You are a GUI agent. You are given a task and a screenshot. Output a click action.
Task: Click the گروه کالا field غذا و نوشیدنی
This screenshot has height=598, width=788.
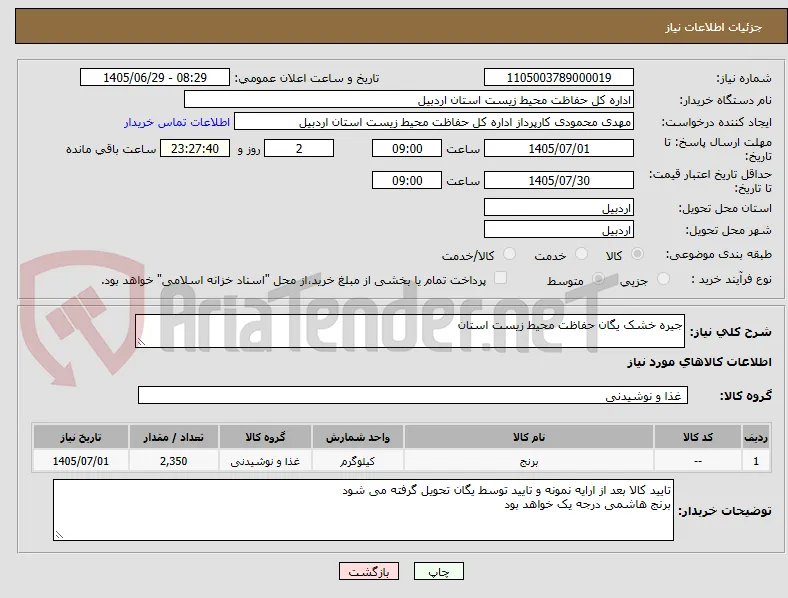tap(413, 395)
